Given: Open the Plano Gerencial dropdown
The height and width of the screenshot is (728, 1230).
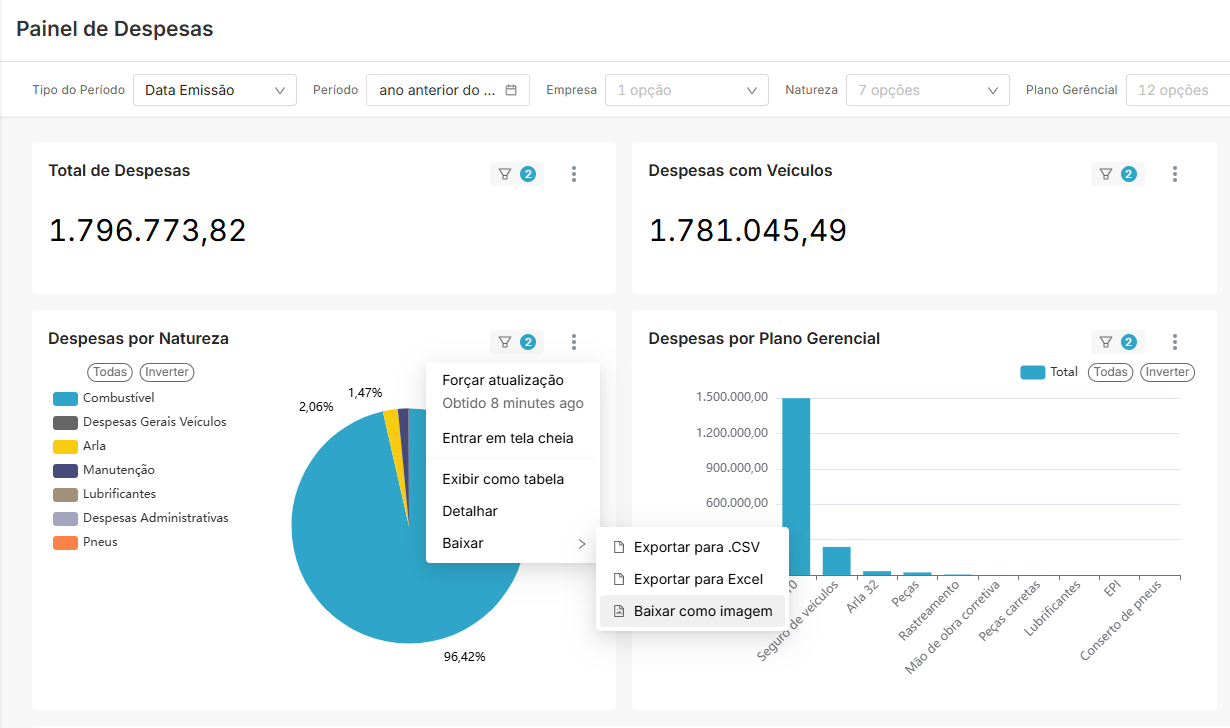Looking at the screenshot, I should [1178, 90].
